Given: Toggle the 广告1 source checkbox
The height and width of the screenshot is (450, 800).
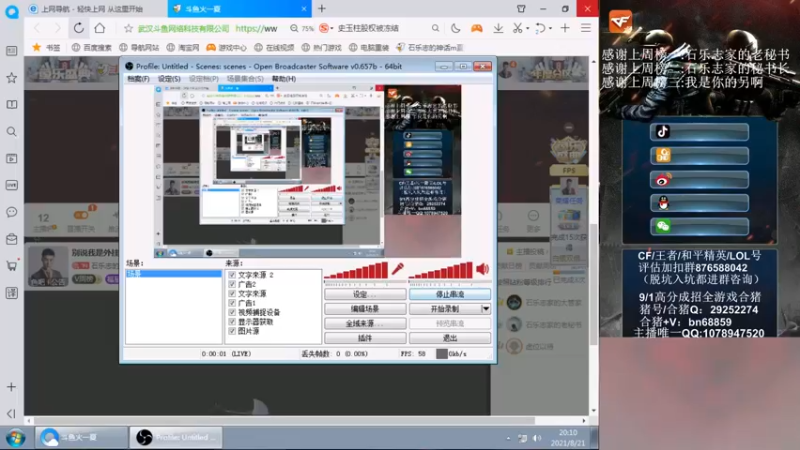Looking at the screenshot, I should [232, 303].
